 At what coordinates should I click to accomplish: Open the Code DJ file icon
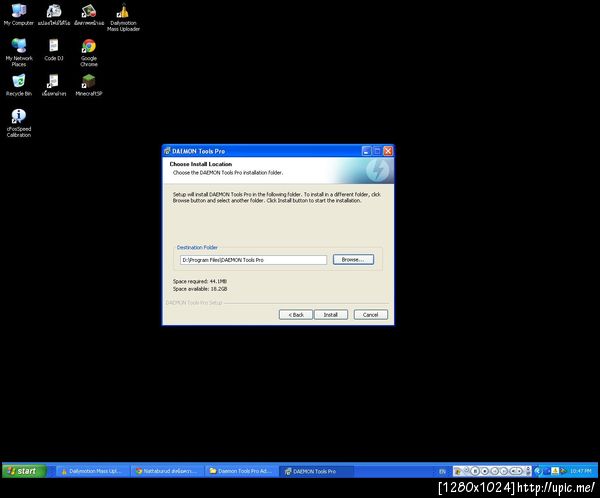point(54,50)
